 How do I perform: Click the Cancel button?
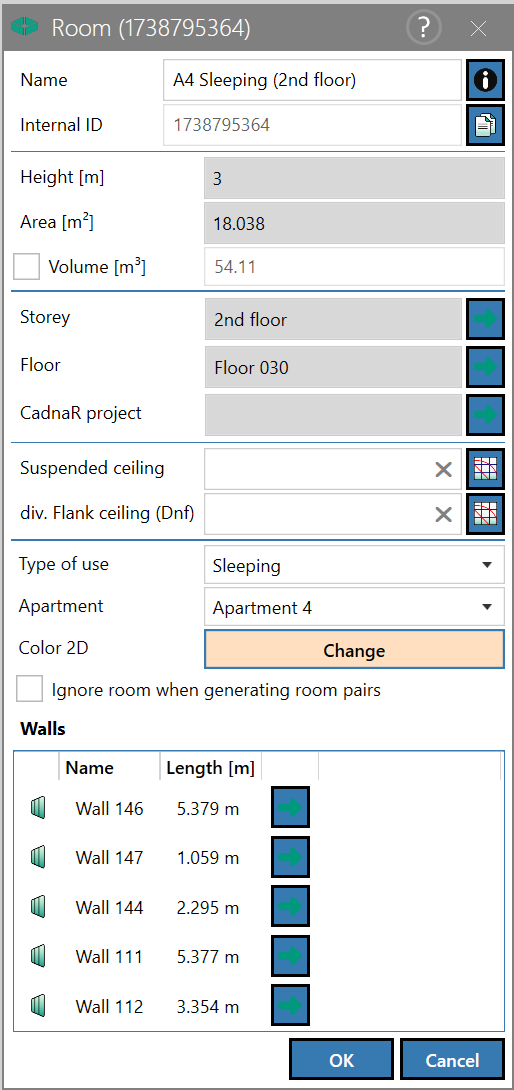pyautogui.click(x=452, y=1060)
